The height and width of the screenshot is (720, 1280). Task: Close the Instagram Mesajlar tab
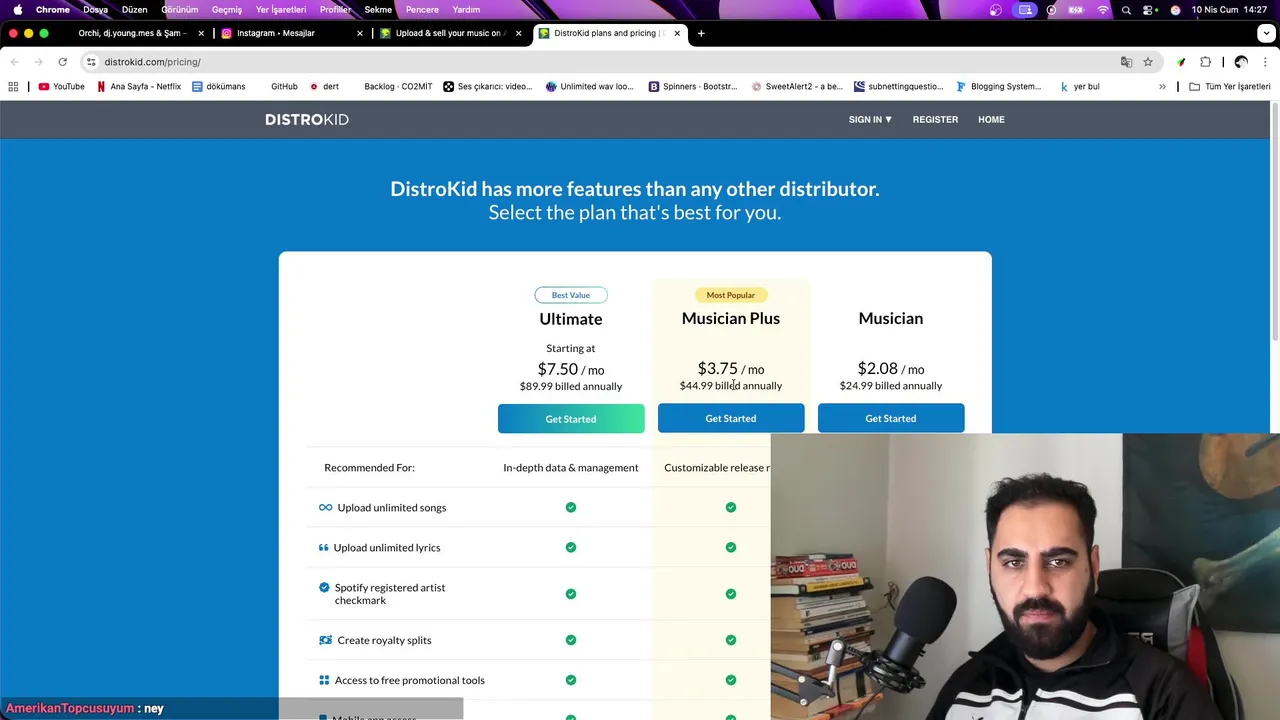tap(360, 33)
